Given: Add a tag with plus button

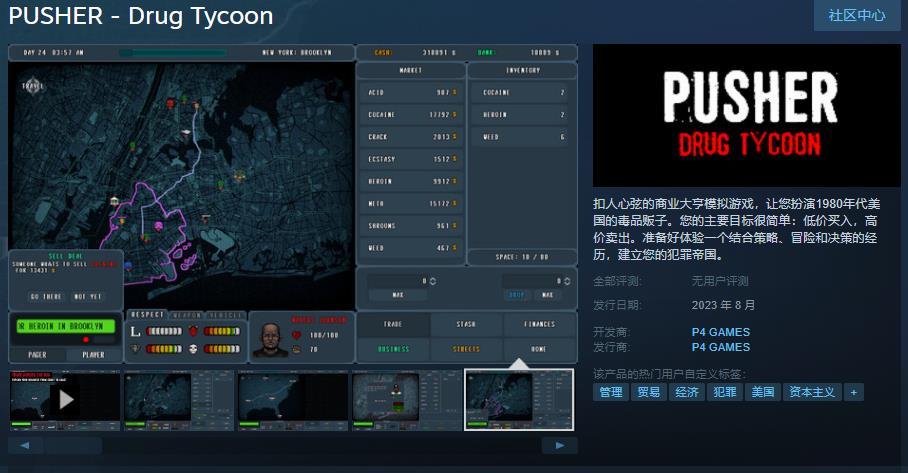Looking at the screenshot, I should point(854,392).
